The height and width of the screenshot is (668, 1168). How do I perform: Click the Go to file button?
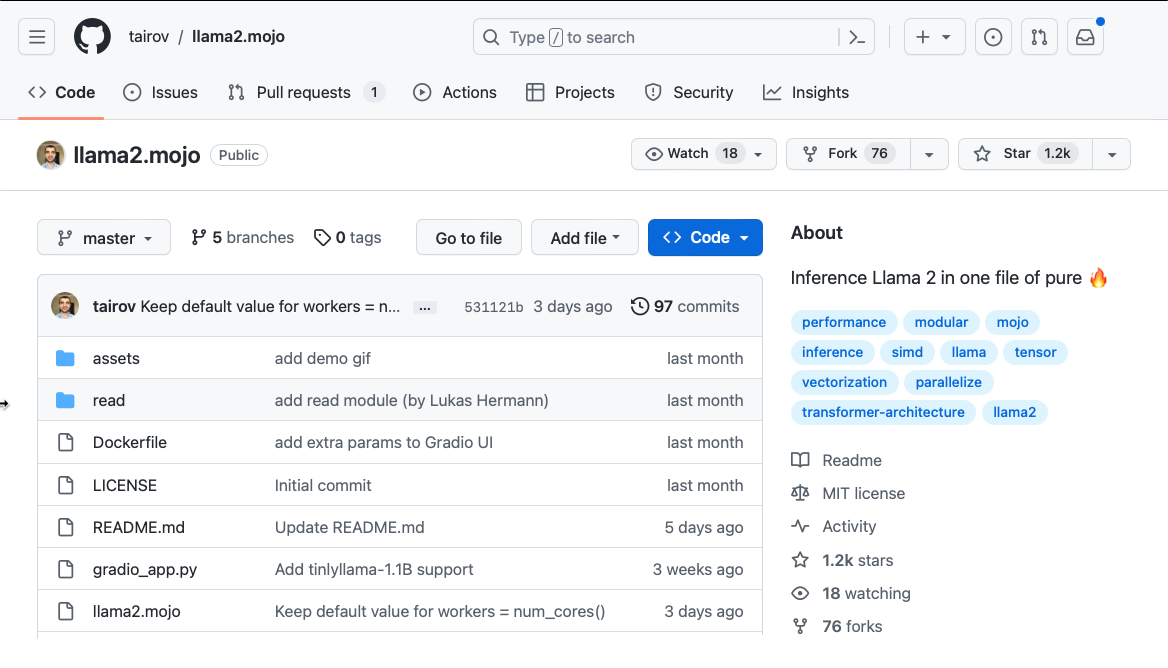point(469,238)
